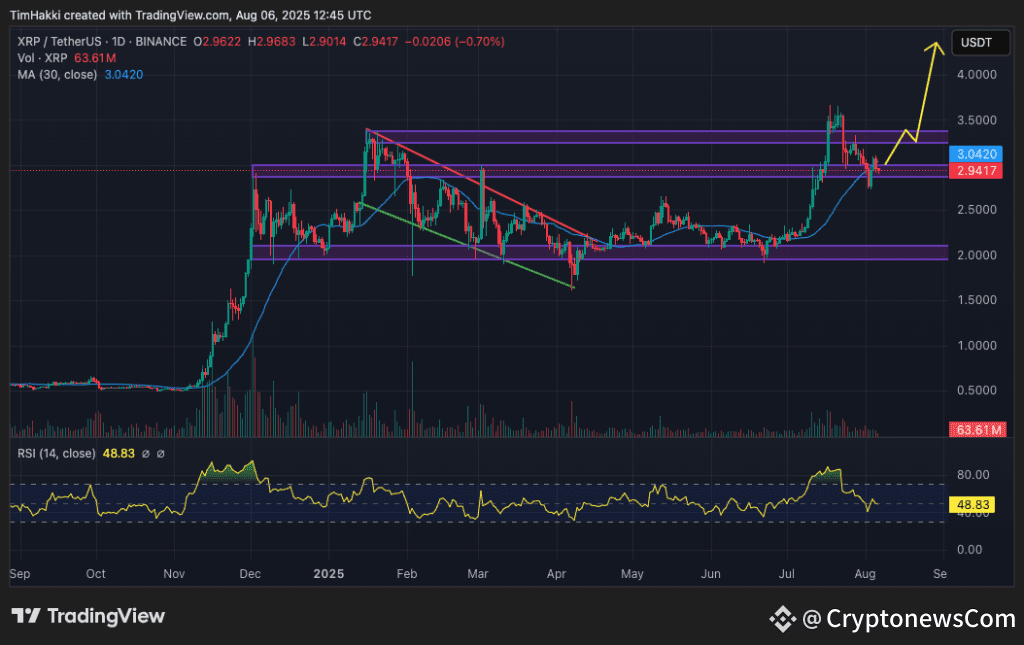Image resolution: width=1024 pixels, height=645 pixels.
Task: Click the 1.0000 price axis label
Action: (977, 345)
